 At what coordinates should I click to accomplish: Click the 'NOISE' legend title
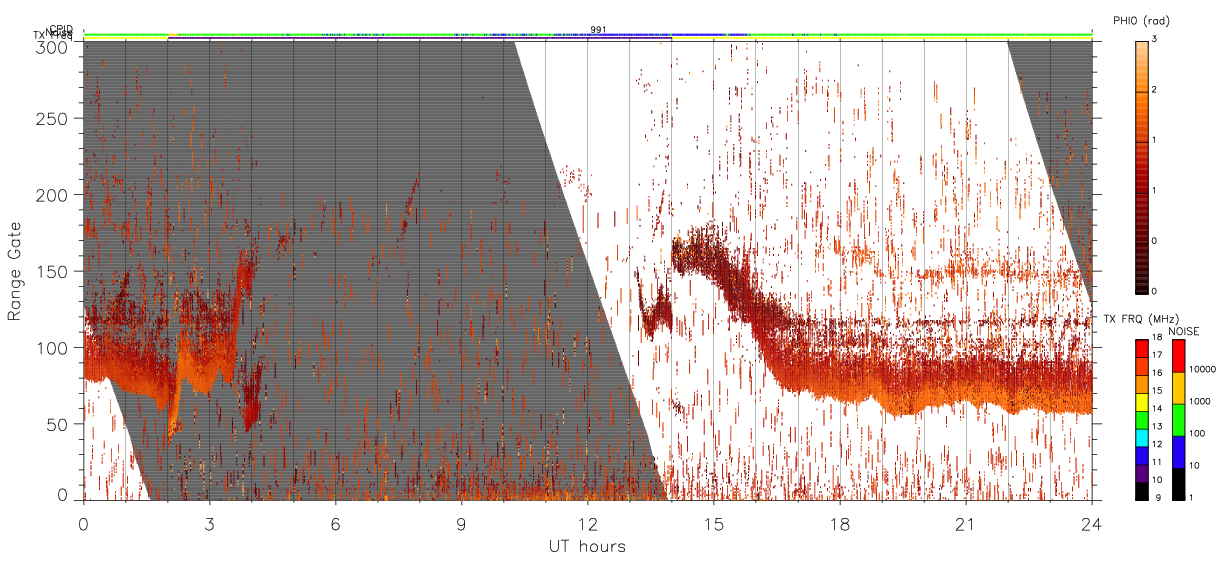[1186, 331]
